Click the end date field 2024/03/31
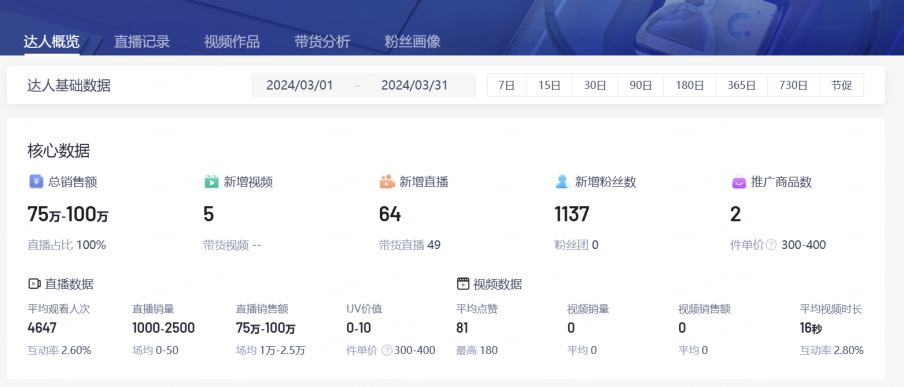The image size is (904, 387). [x=415, y=85]
